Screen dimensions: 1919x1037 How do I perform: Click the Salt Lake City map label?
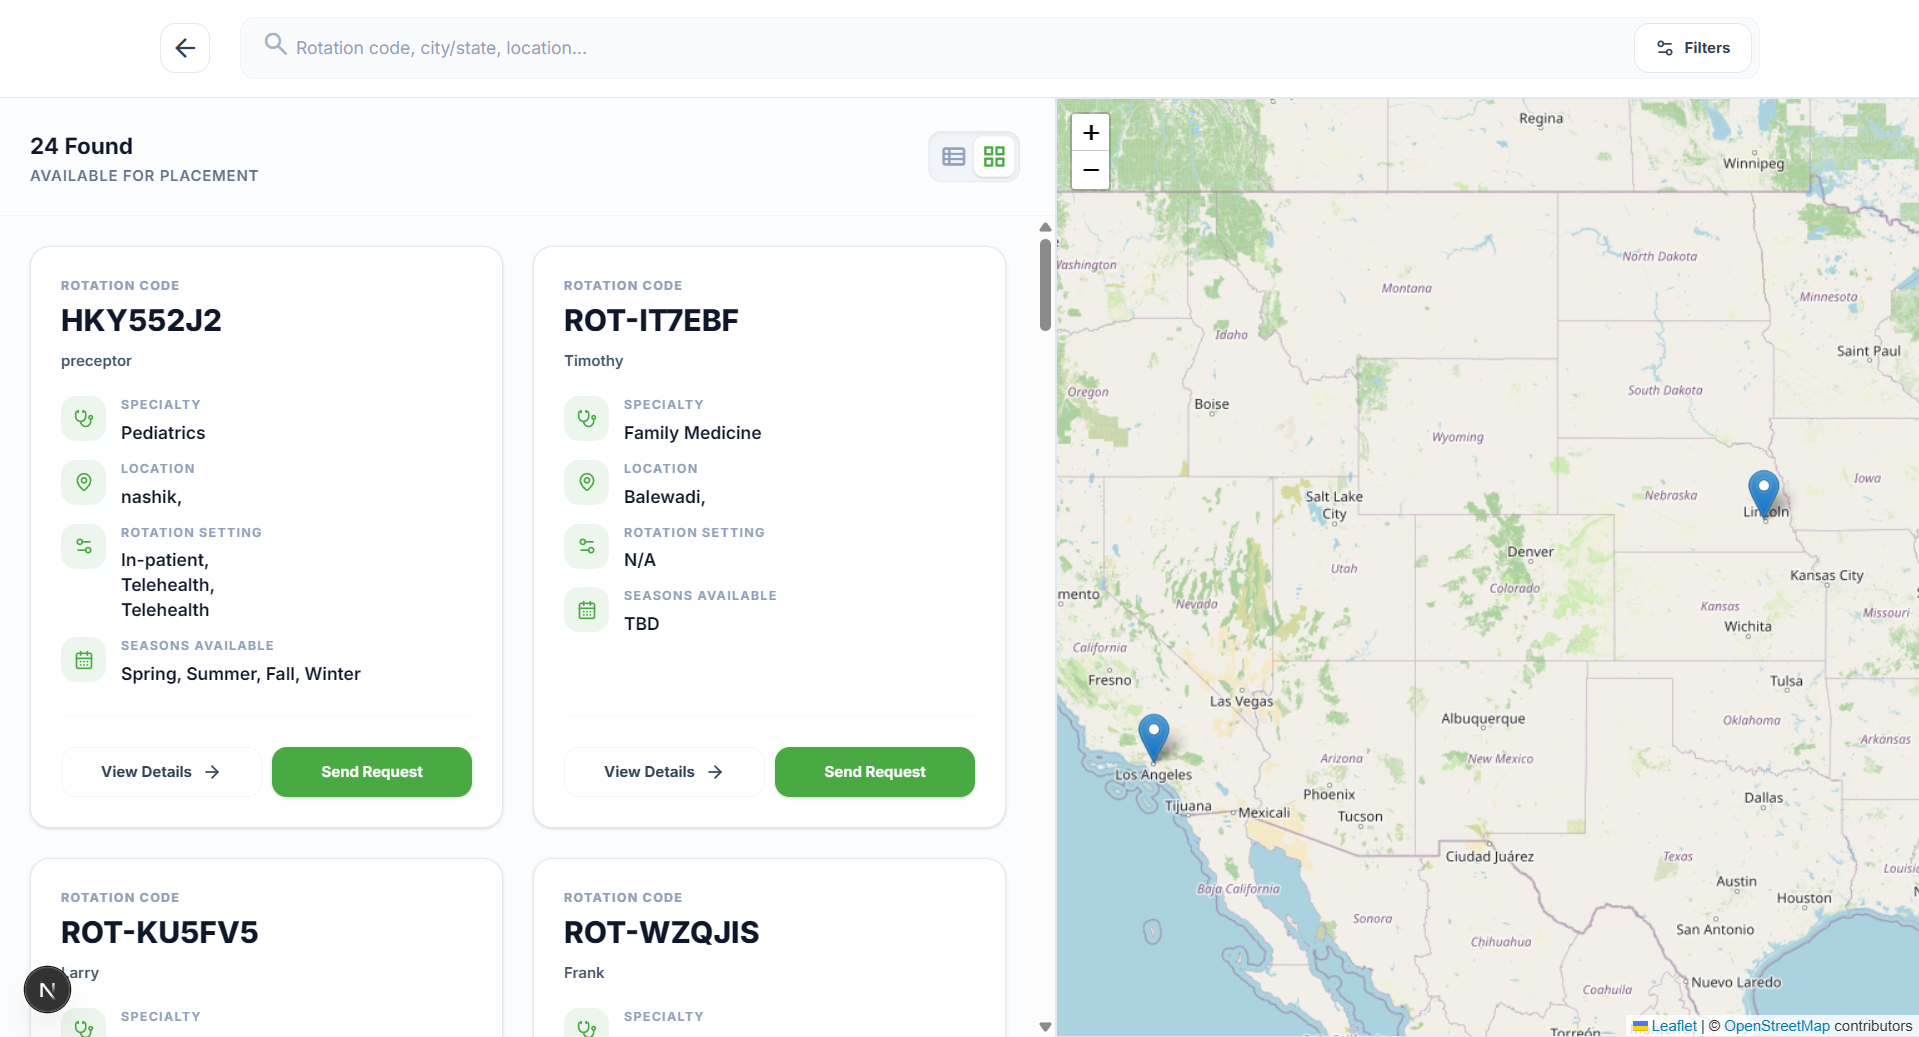[1334, 505]
